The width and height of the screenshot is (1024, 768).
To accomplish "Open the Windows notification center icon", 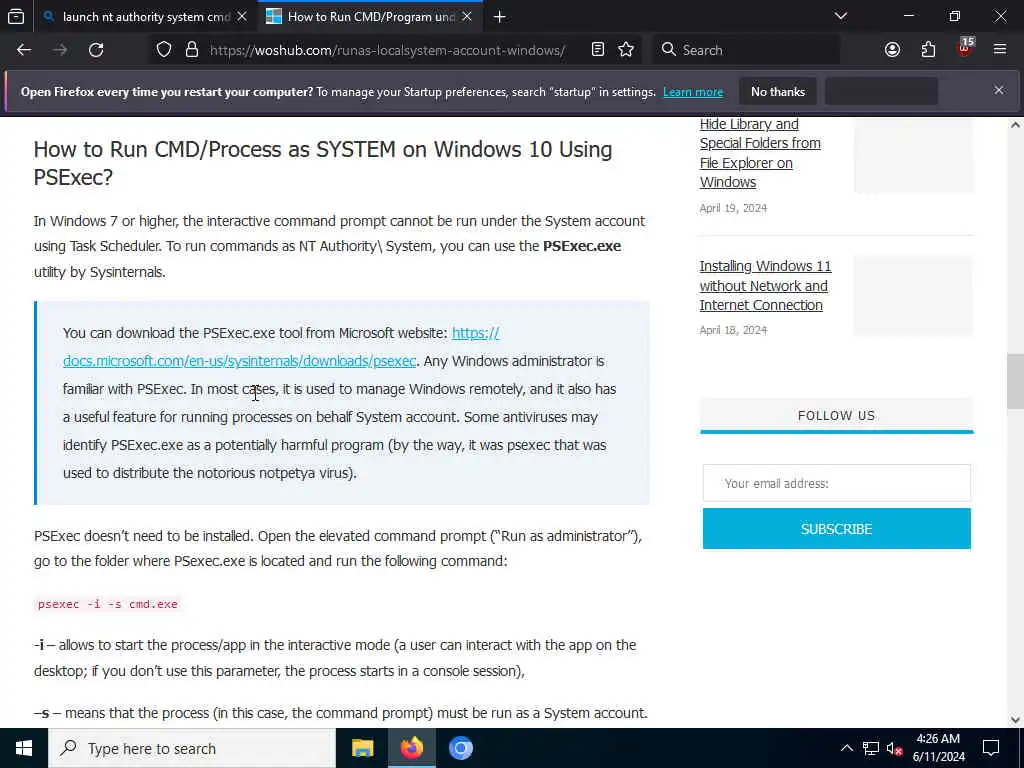I will 991,748.
